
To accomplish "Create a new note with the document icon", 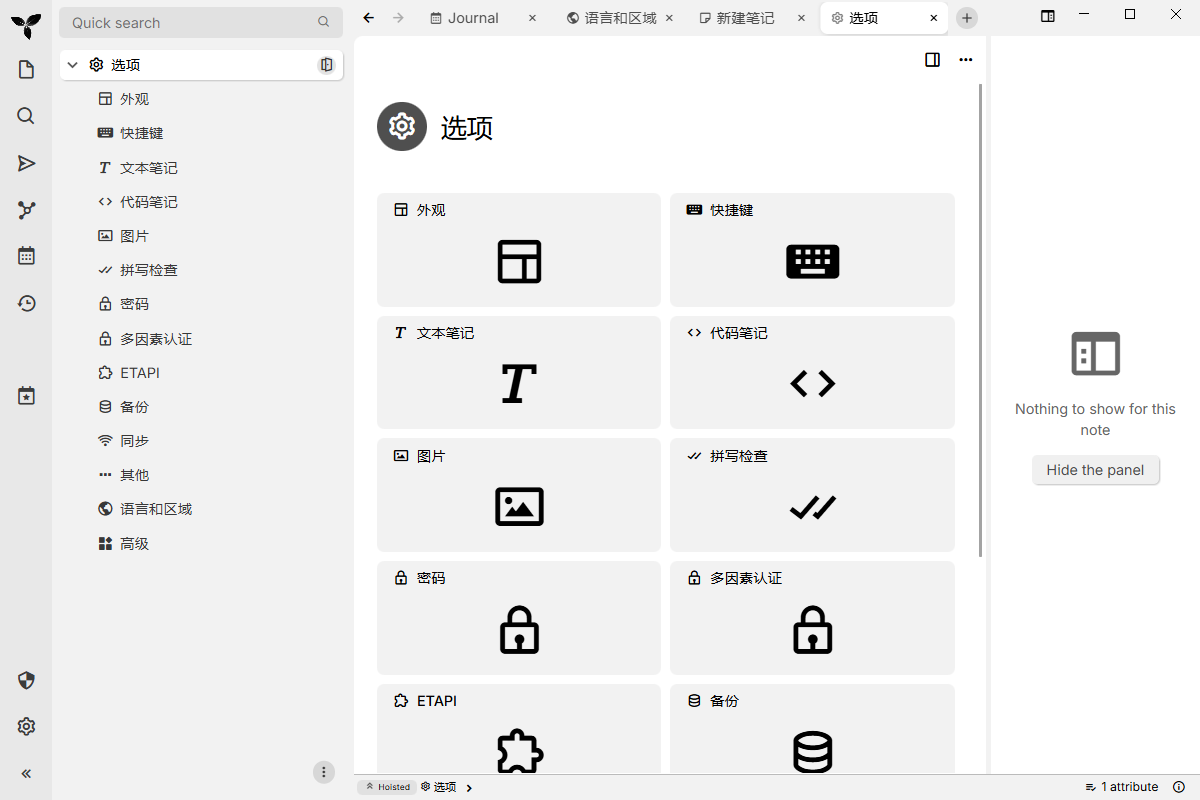I will (x=26, y=69).
